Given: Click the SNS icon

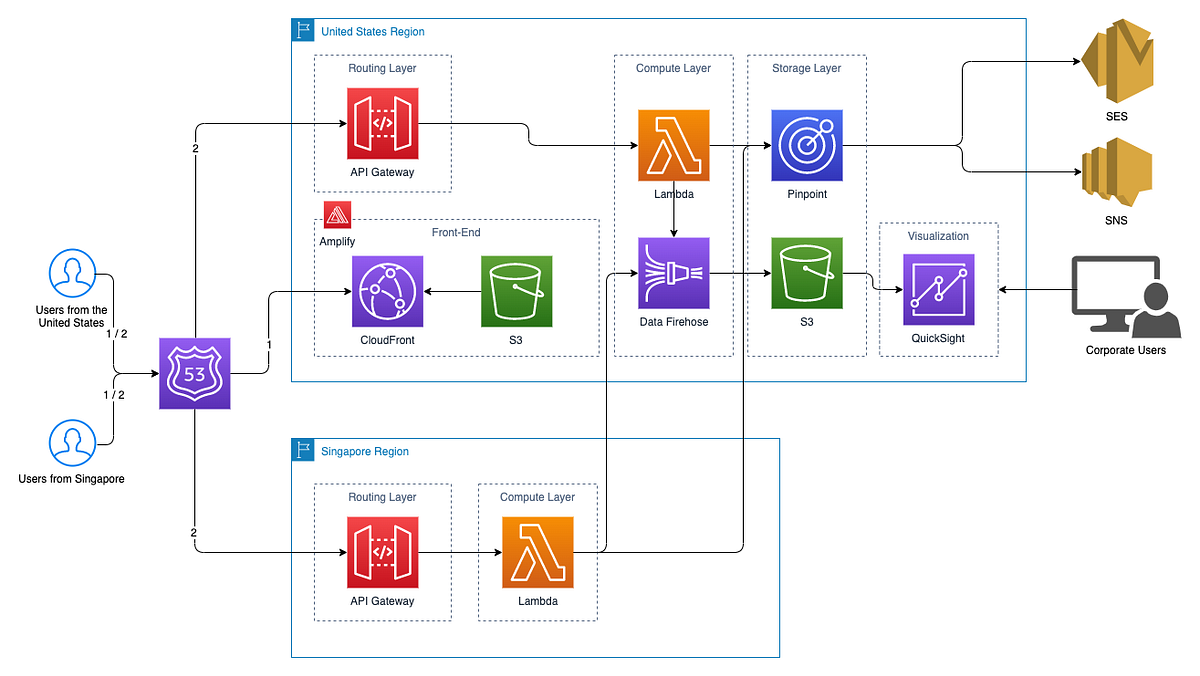Looking at the screenshot, I should (1117, 172).
